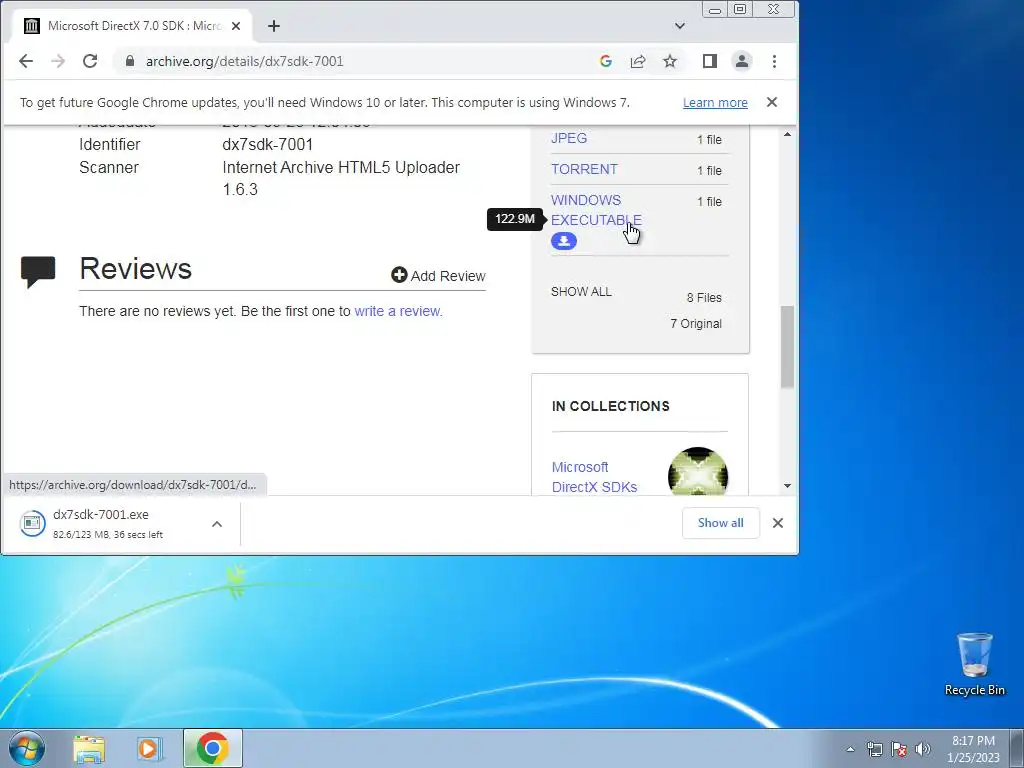Close the Microsoft DirectX 7.0 SDK tab
The width and height of the screenshot is (1024, 768).
click(x=236, y=26)
